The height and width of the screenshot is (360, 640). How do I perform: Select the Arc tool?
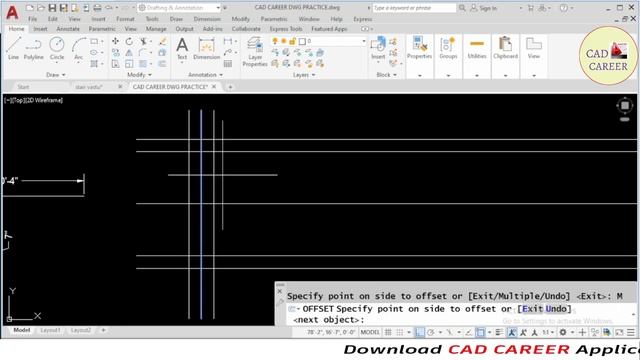pyautogui.click(x=78, y=48)
